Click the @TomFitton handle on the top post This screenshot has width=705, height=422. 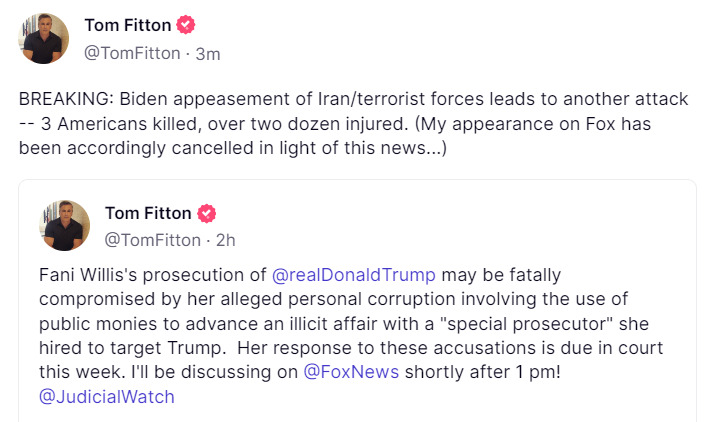pos(132,53)
